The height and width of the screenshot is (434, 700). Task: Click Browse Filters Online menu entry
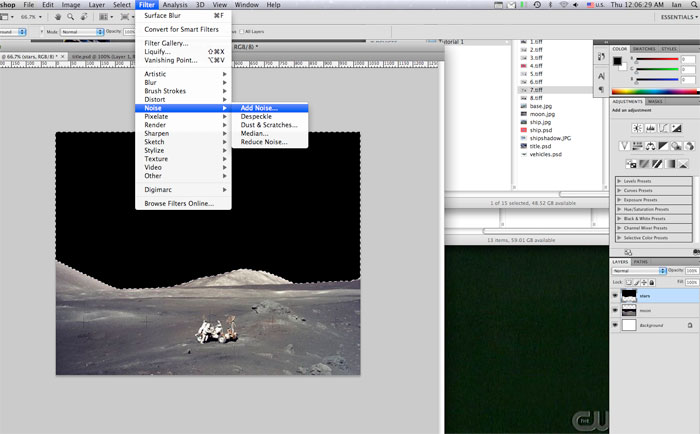[x=179, y=203]
